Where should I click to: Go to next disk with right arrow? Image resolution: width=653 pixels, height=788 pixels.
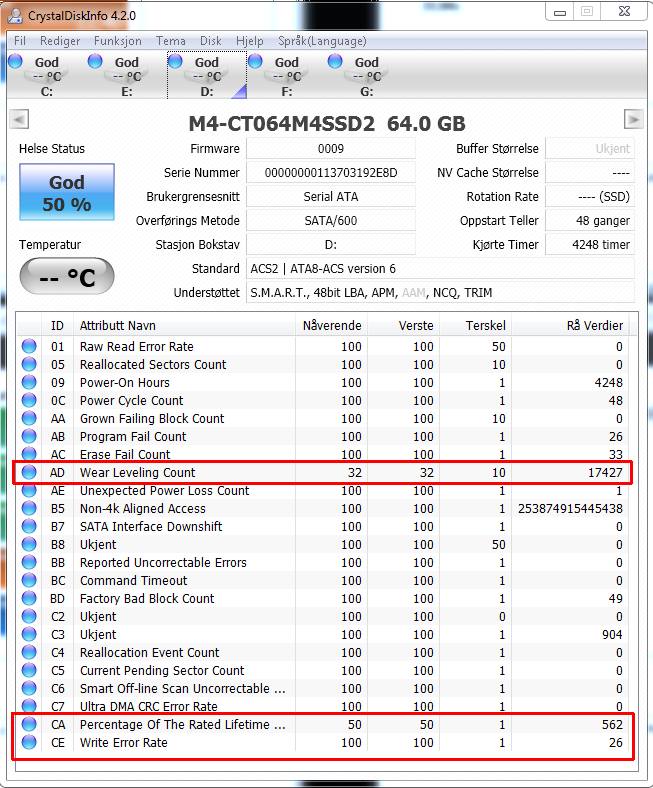[633, 120]
